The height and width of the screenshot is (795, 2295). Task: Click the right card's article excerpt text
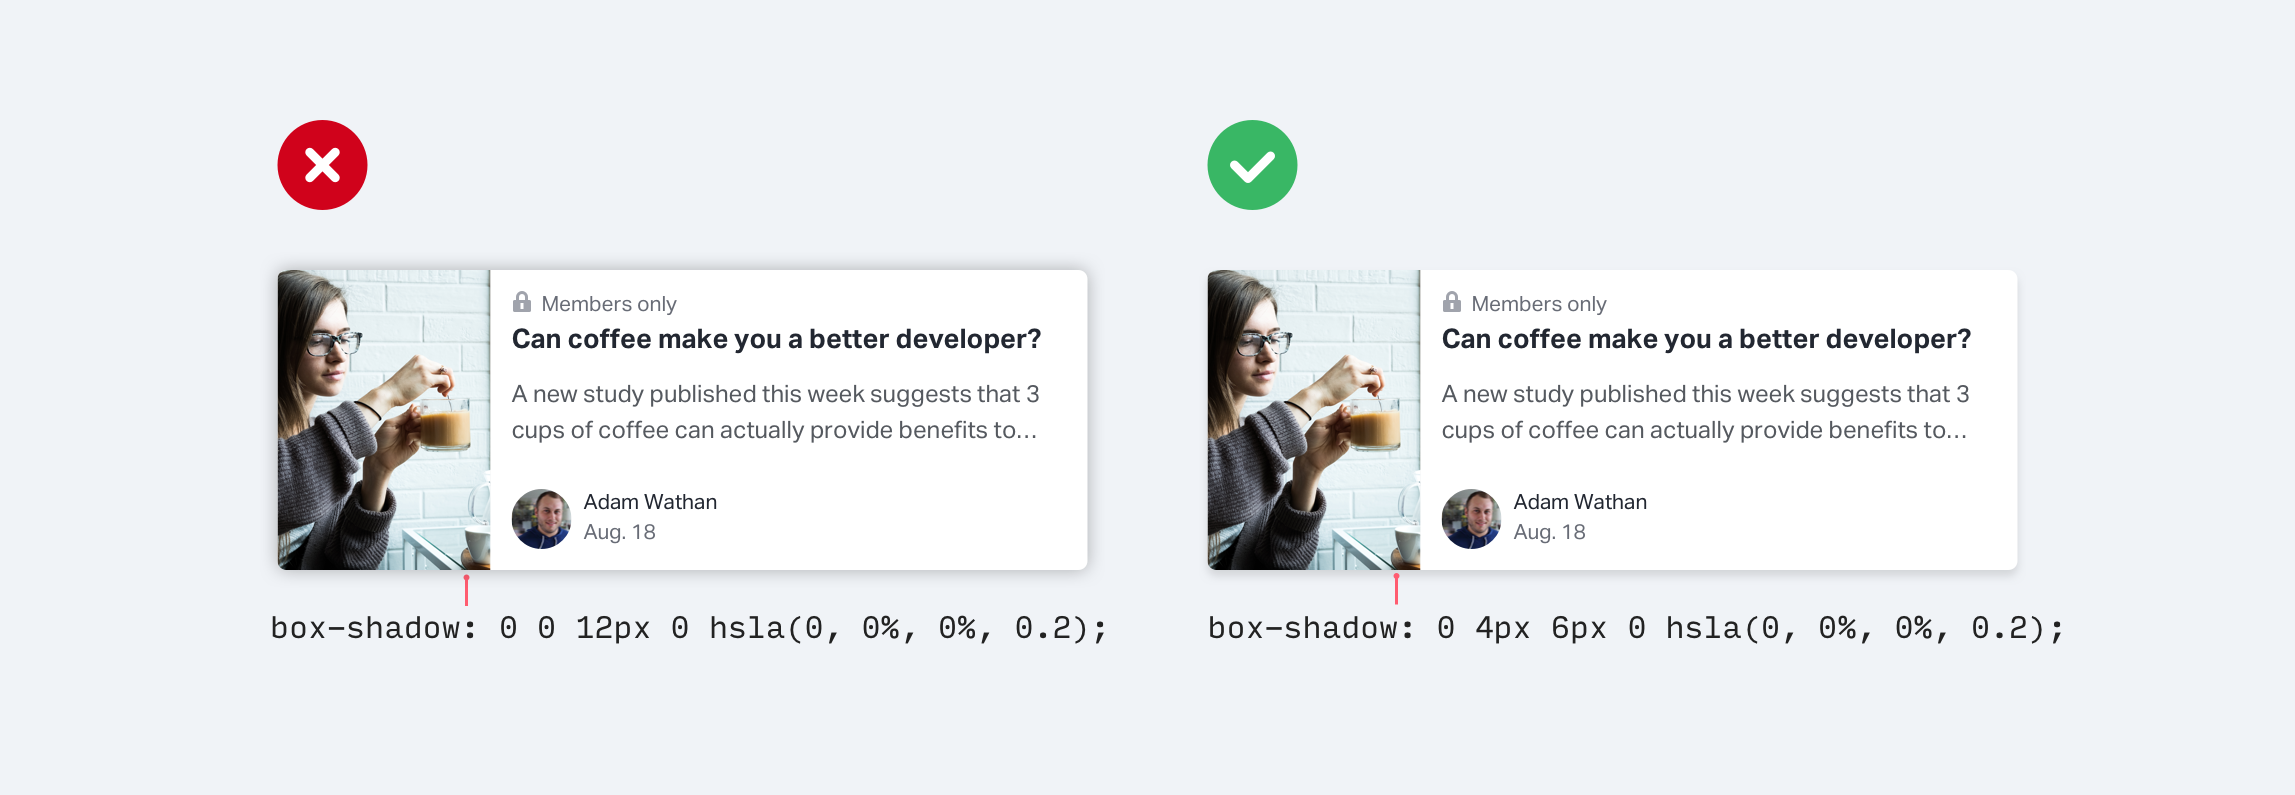pyautogui.click(x=1705, y=412)
